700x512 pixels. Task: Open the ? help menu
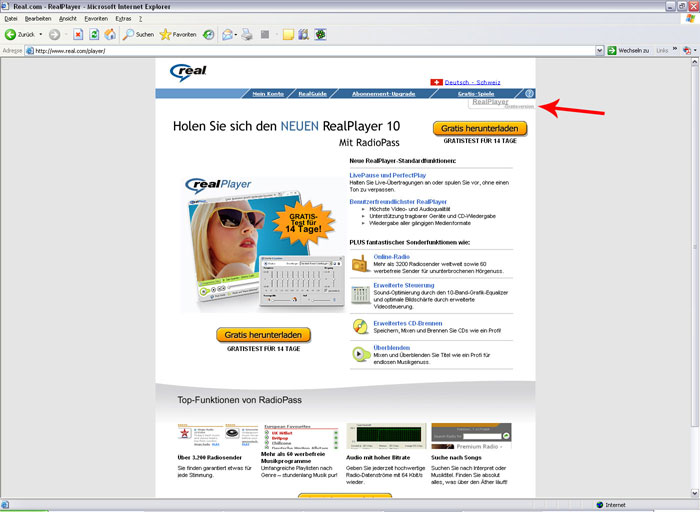tap(140, 19)
